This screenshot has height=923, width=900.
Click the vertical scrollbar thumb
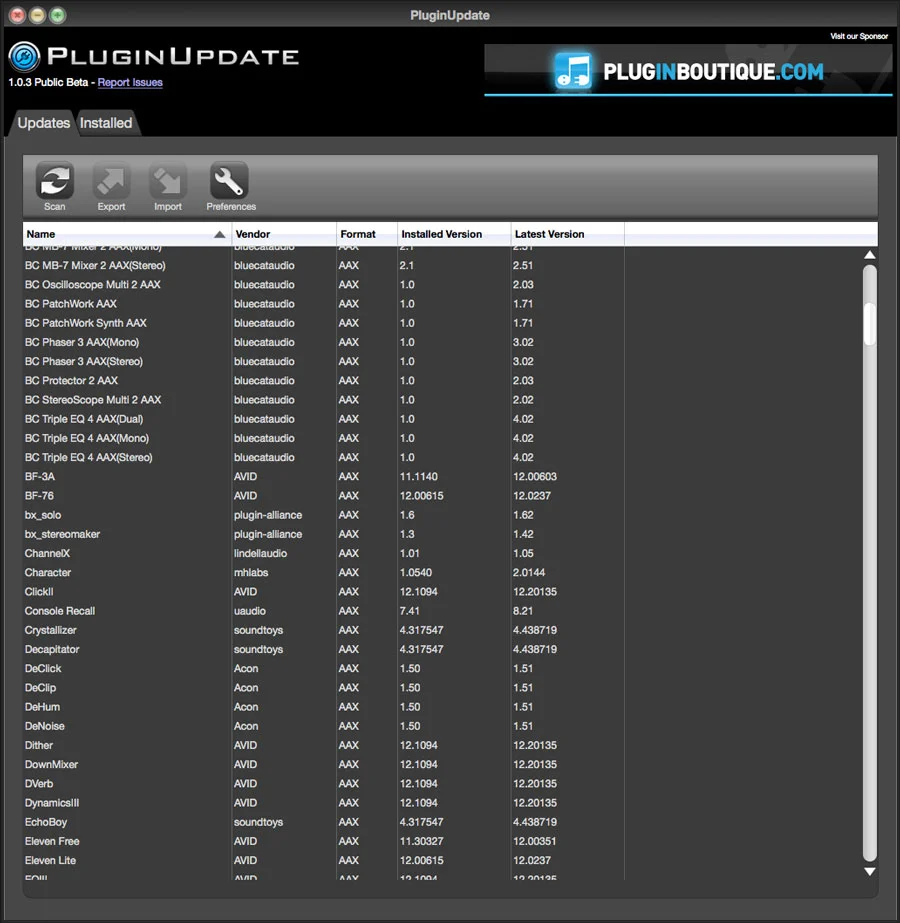coord(869,324)
